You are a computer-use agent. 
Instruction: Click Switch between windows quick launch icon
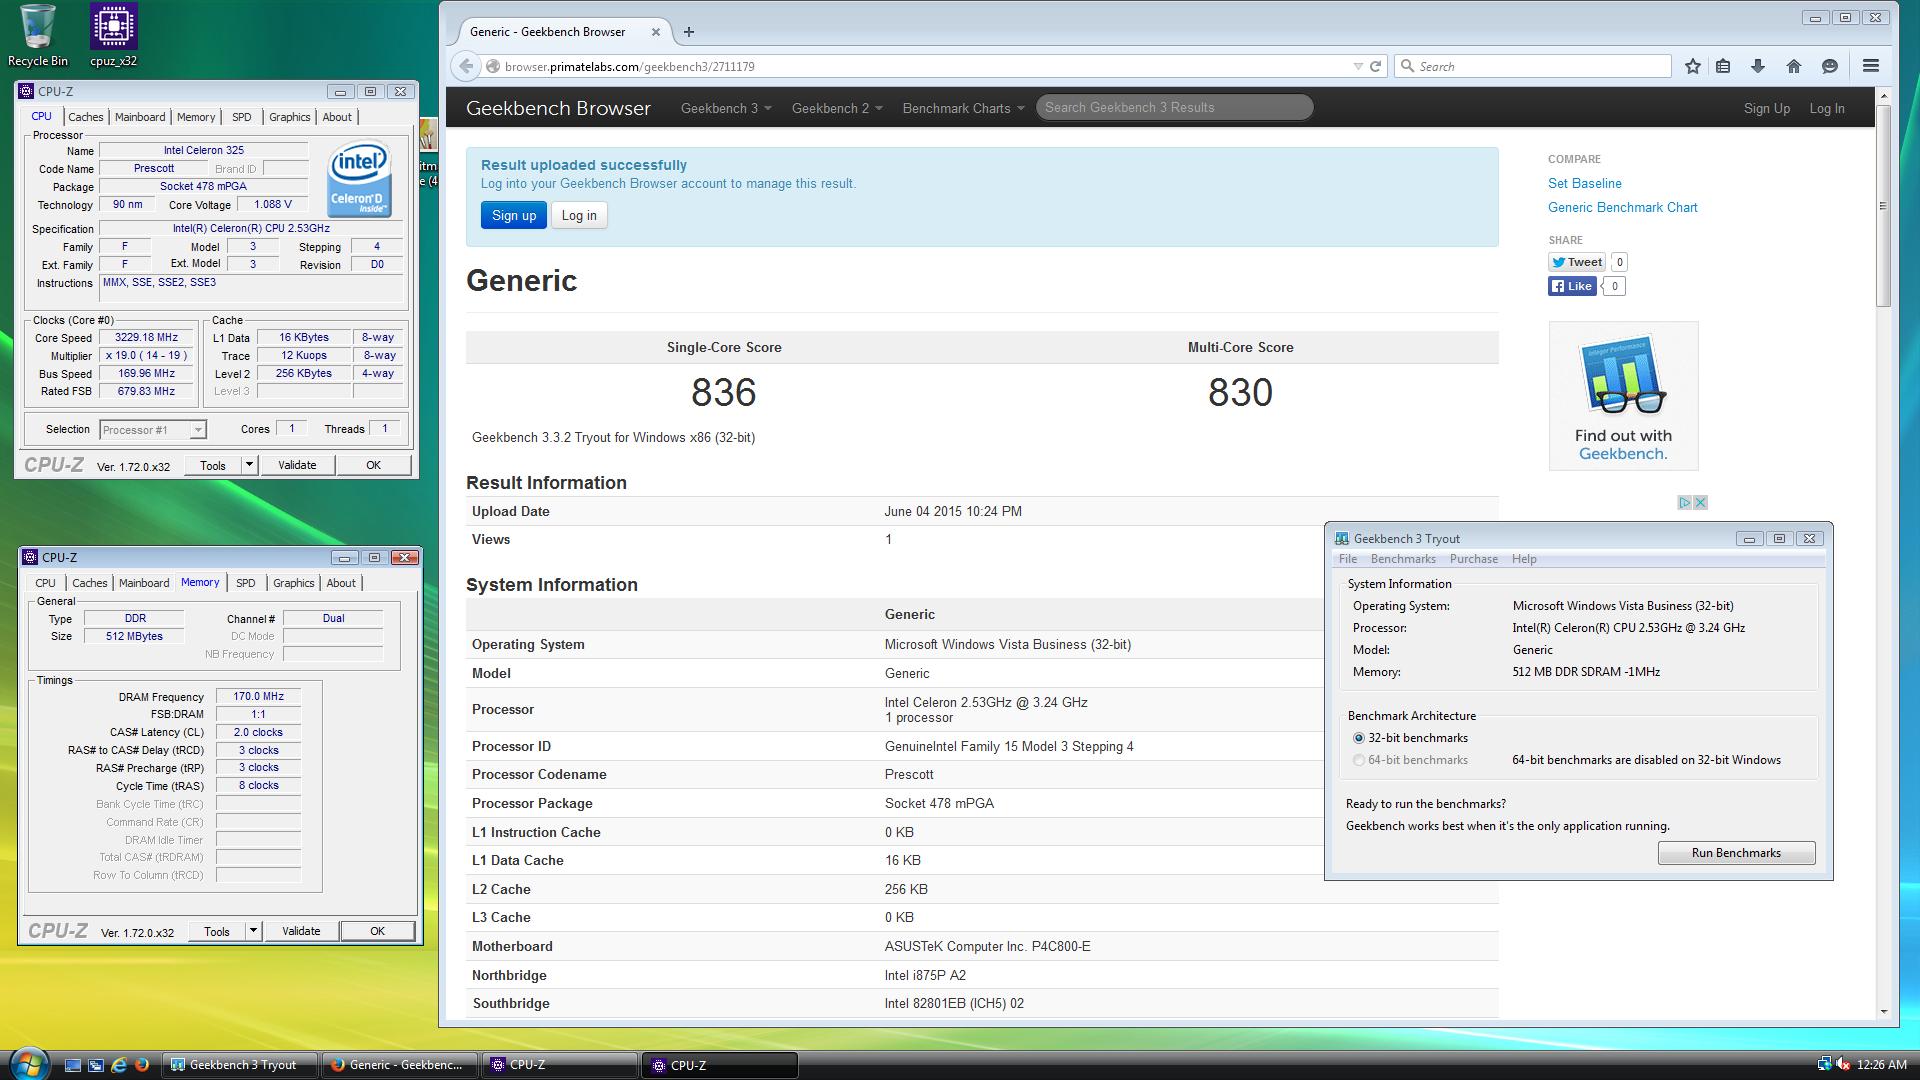pos(95,1065)
